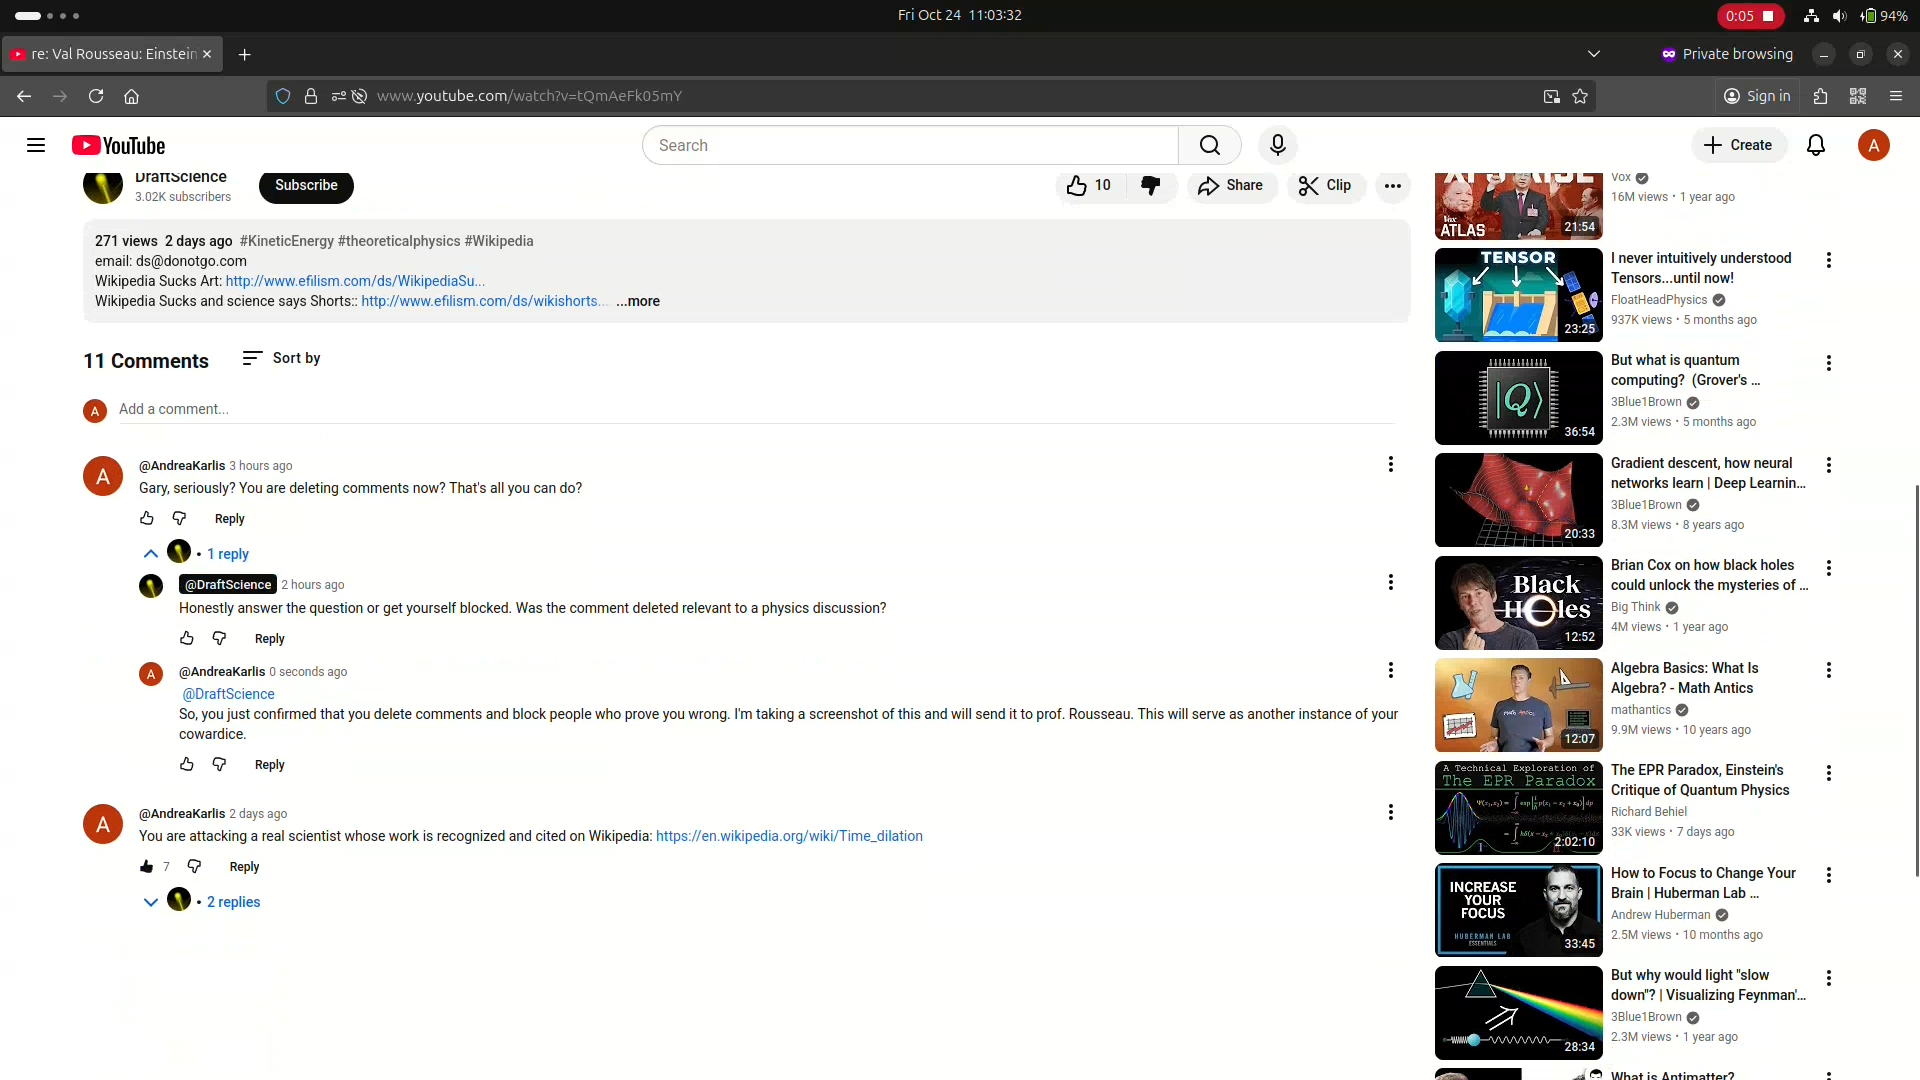Dislike the Wikipedia Time_dilation comment
Viewport: 1920px width, 1080px height.
click(x=194, y=866)
